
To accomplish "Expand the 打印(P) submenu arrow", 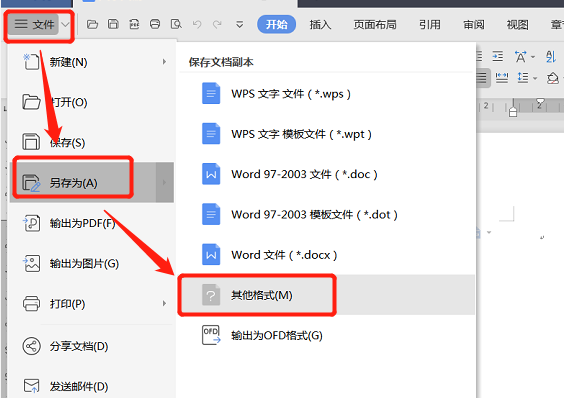I will click(164, 304).
